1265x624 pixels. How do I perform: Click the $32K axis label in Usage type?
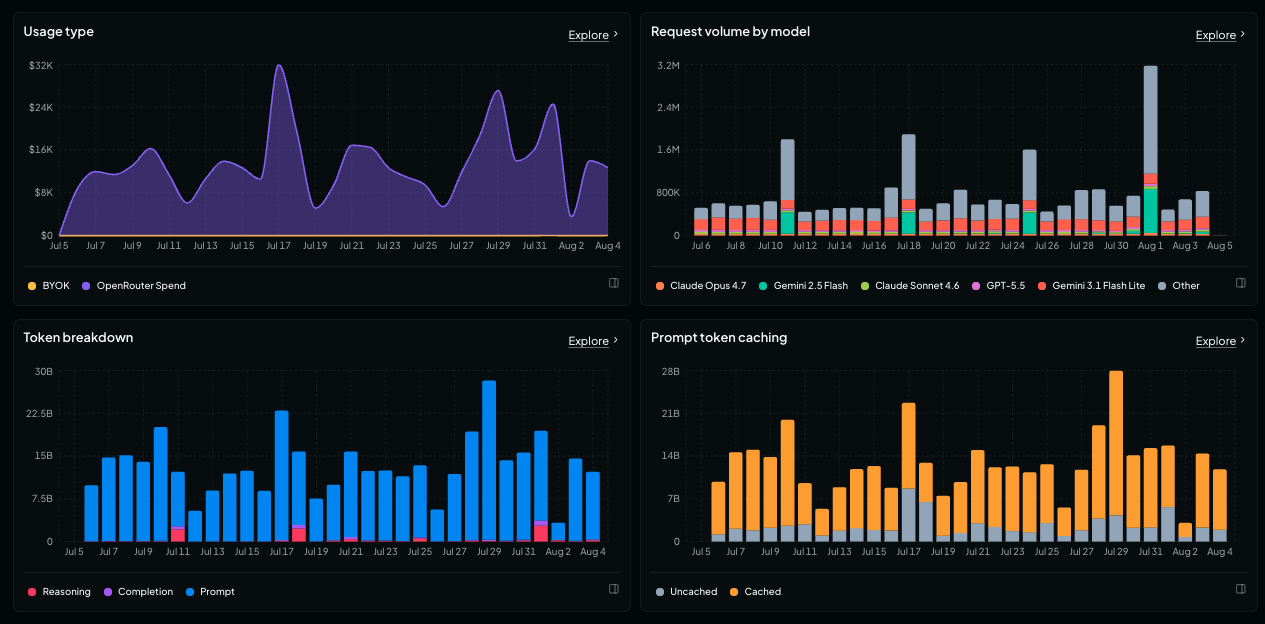point(41,65)
